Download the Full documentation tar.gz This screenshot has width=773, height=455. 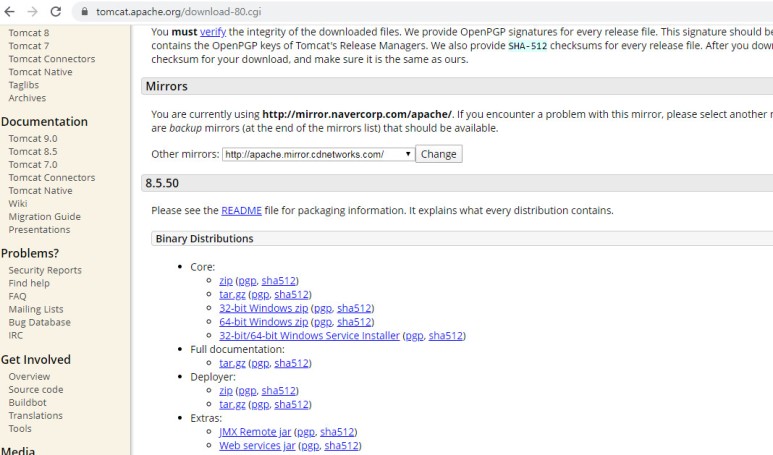coord(232,363)
